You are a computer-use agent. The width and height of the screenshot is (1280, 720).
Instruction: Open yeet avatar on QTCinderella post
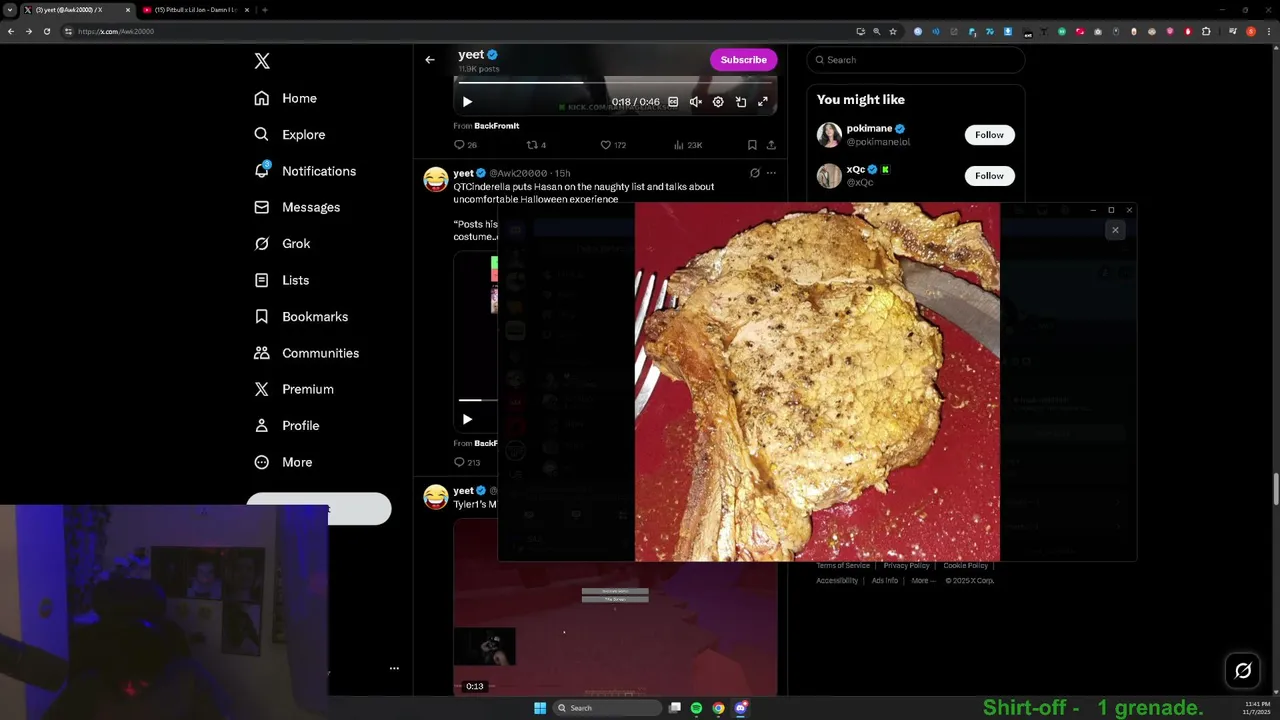[436, 180]
